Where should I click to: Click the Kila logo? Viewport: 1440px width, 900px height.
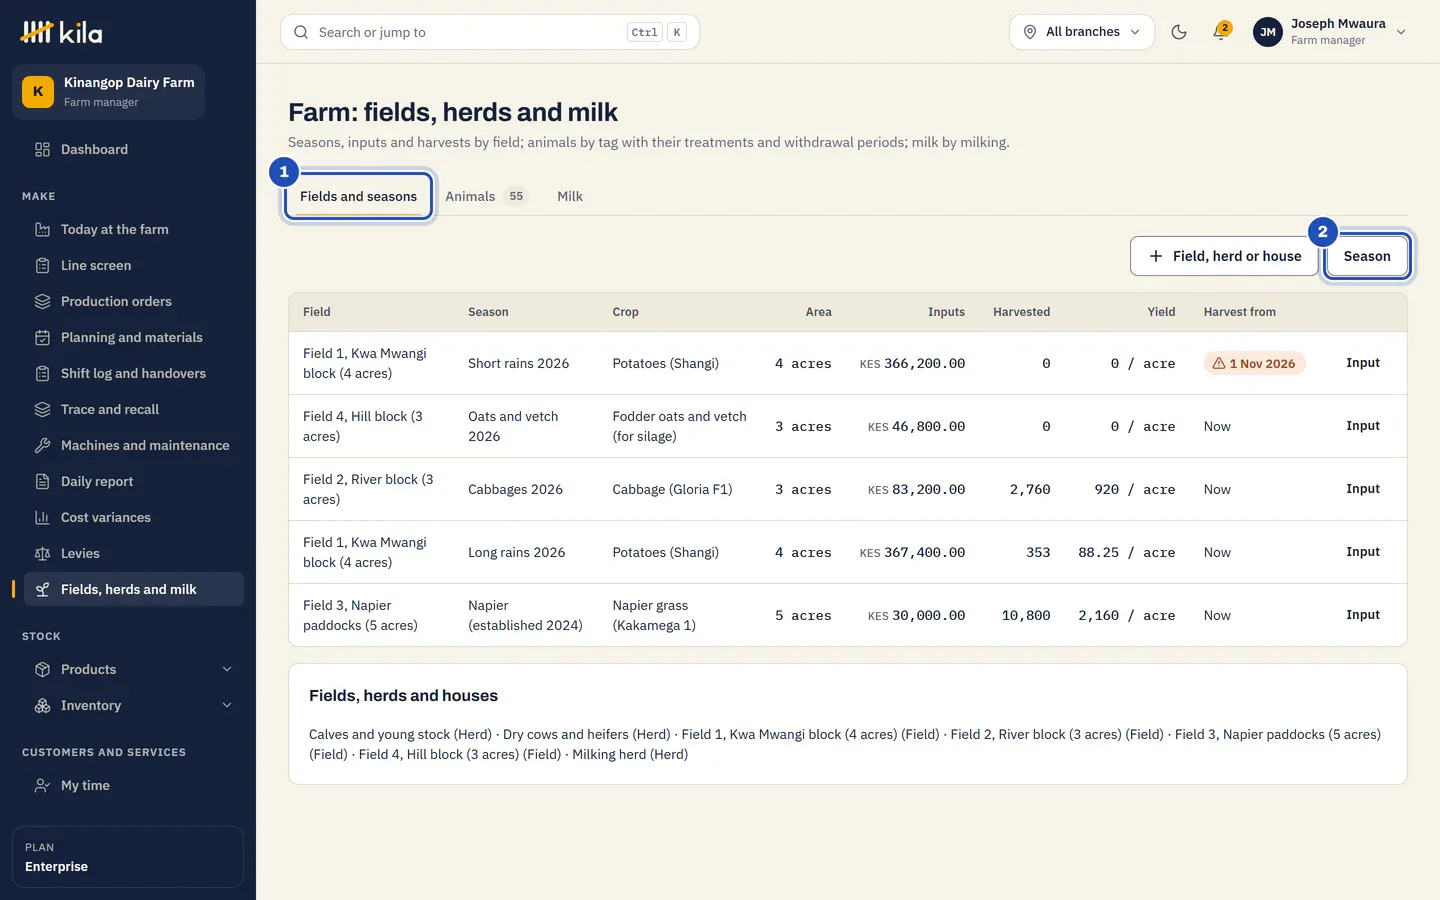click(61, 32)
